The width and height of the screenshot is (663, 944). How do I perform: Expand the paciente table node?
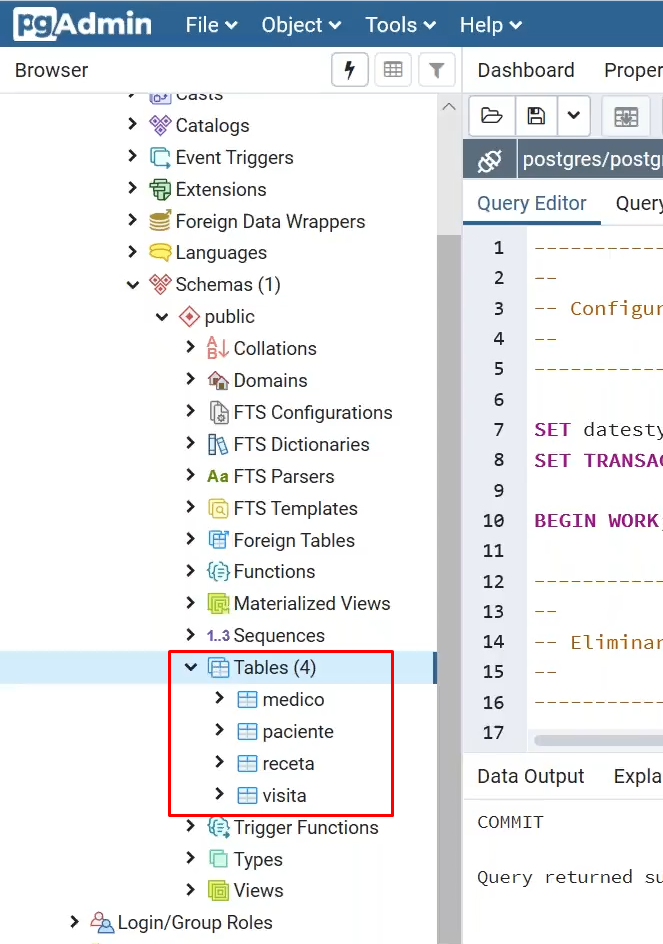[219, 730]
